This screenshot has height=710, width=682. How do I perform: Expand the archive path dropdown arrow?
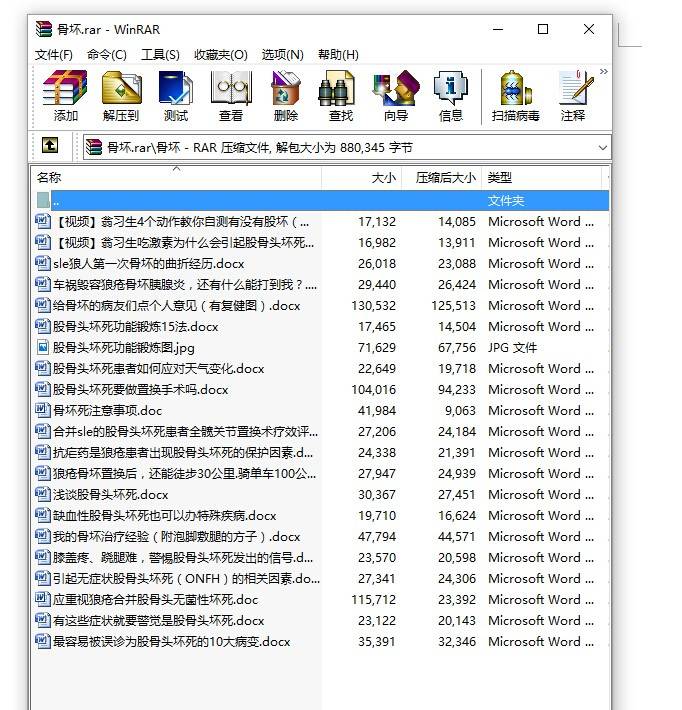click(602, 147)
